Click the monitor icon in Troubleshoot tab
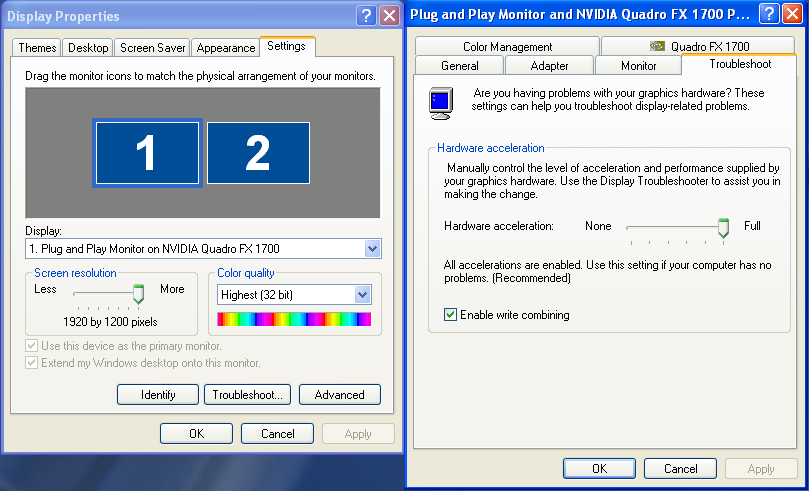 click(441, 103)
